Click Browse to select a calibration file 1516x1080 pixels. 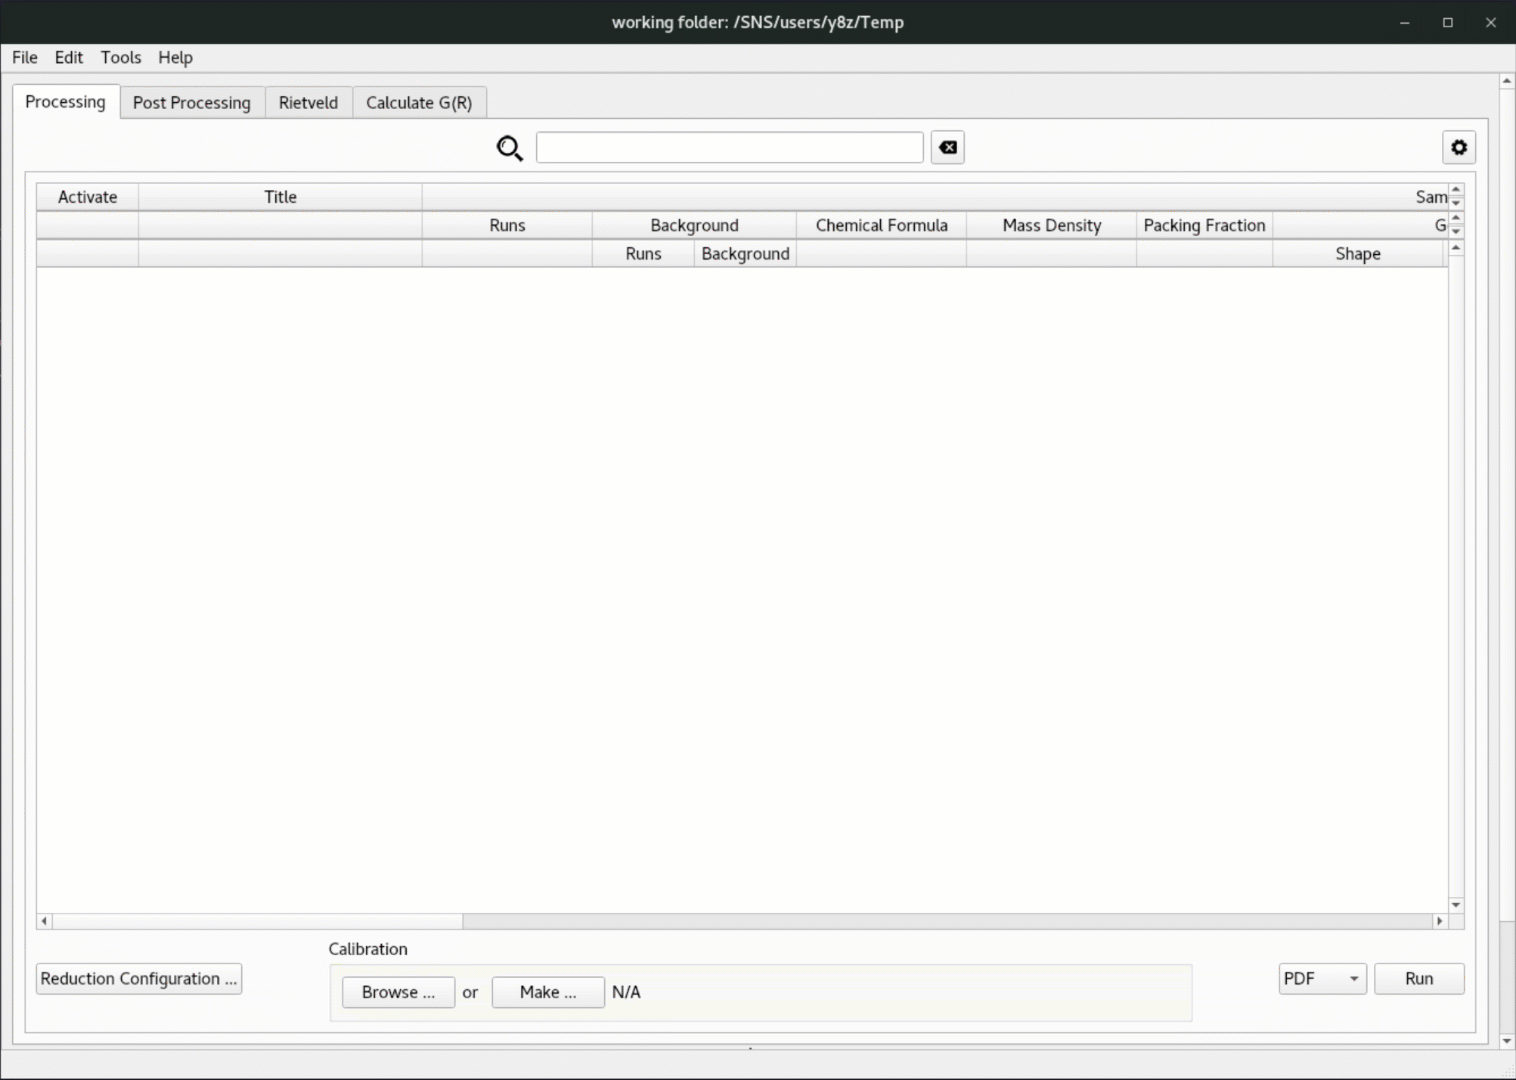tap(398, 992)
